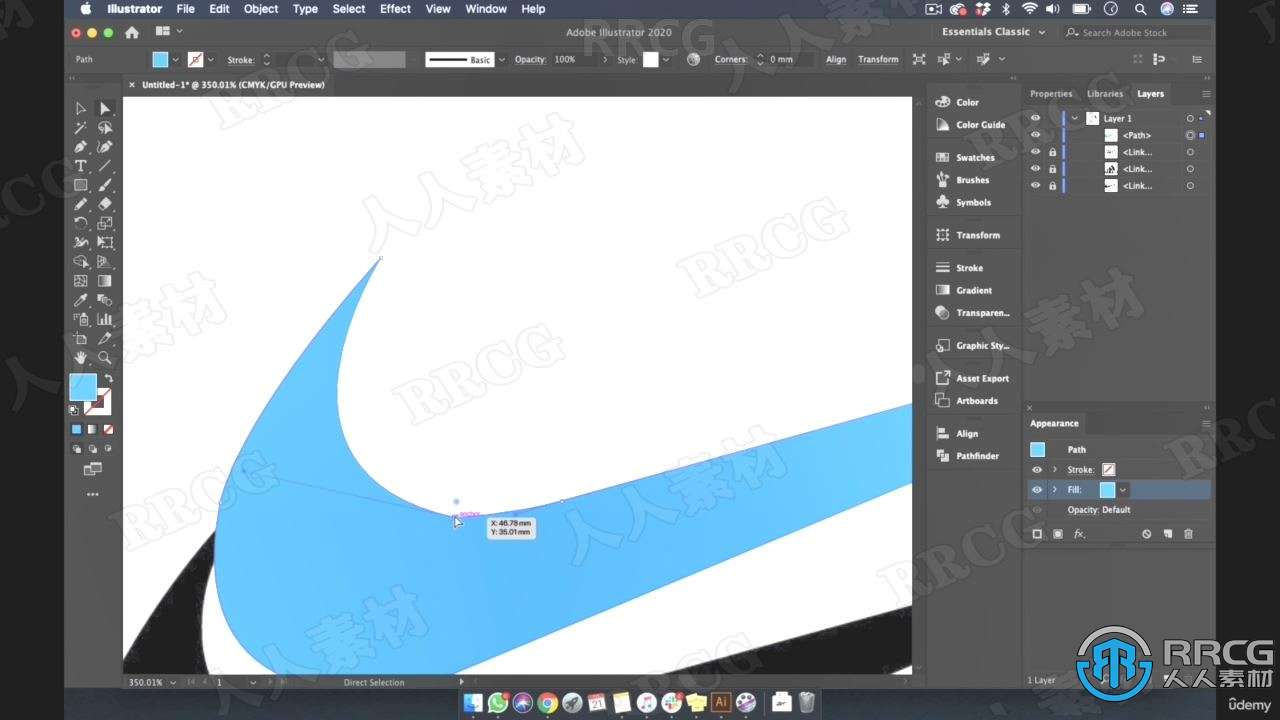Select the Eraser tool
The width and height of the screenshot is (1280, 720).
click(x=105, y=204)
